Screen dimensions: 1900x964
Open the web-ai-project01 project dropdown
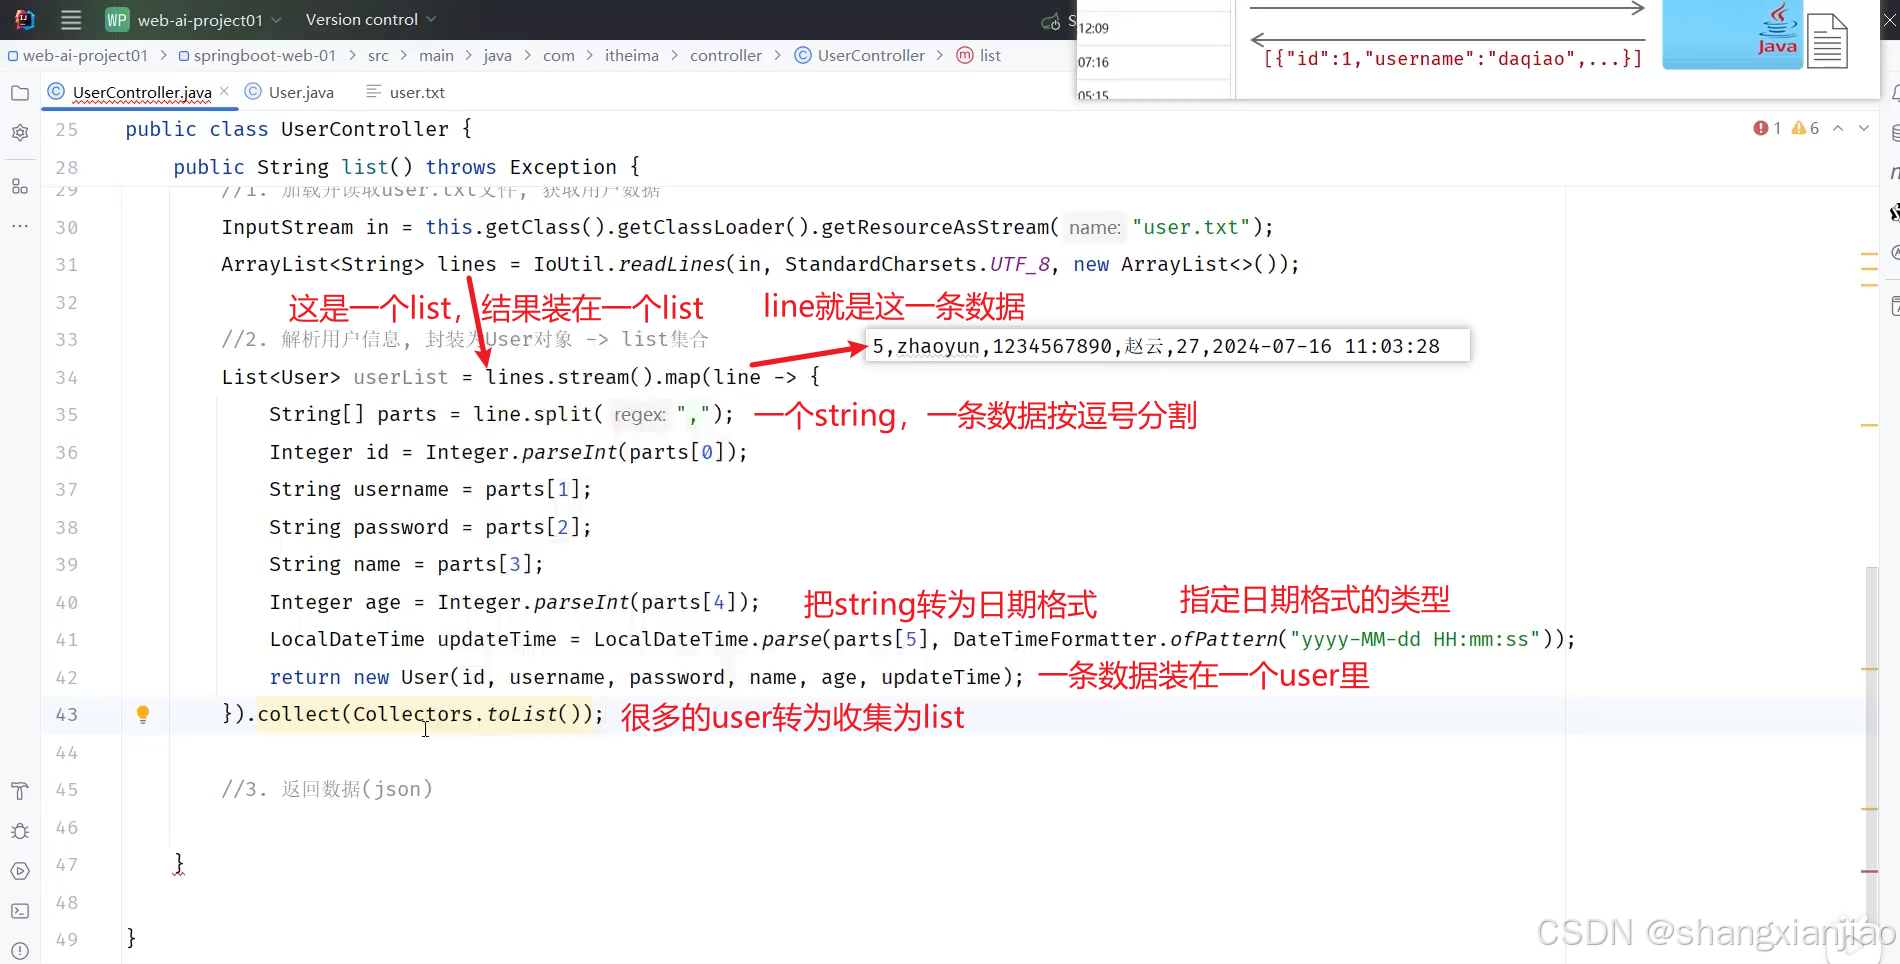[194, 20]
